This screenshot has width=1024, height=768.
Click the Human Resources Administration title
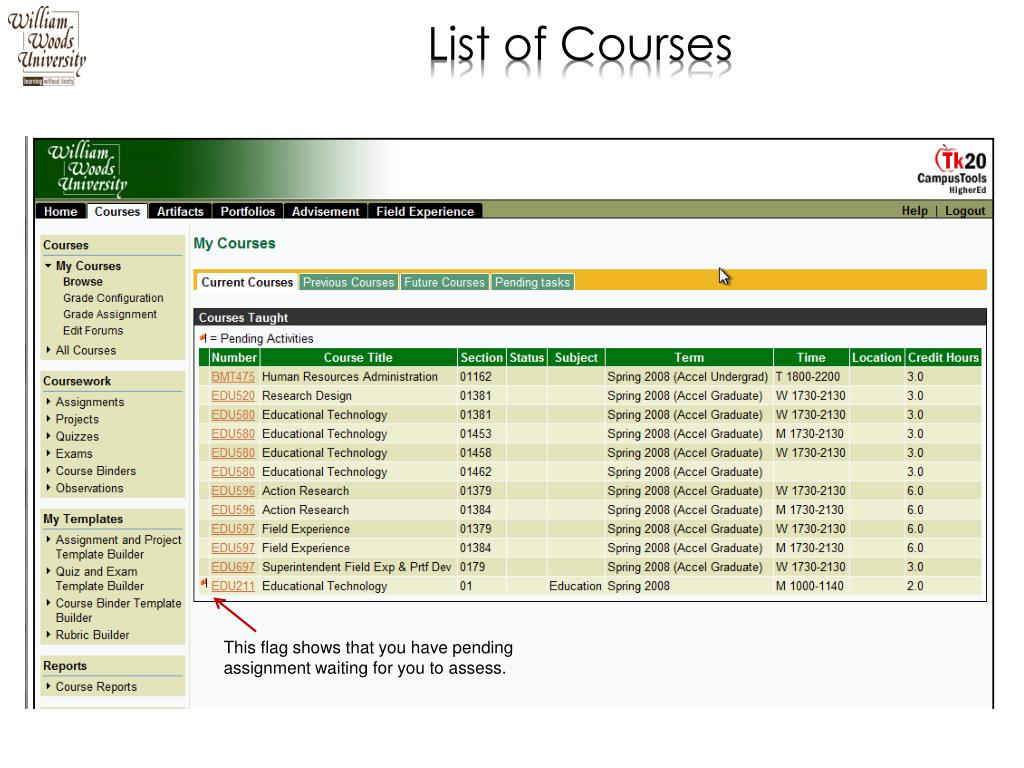(349, 377)
